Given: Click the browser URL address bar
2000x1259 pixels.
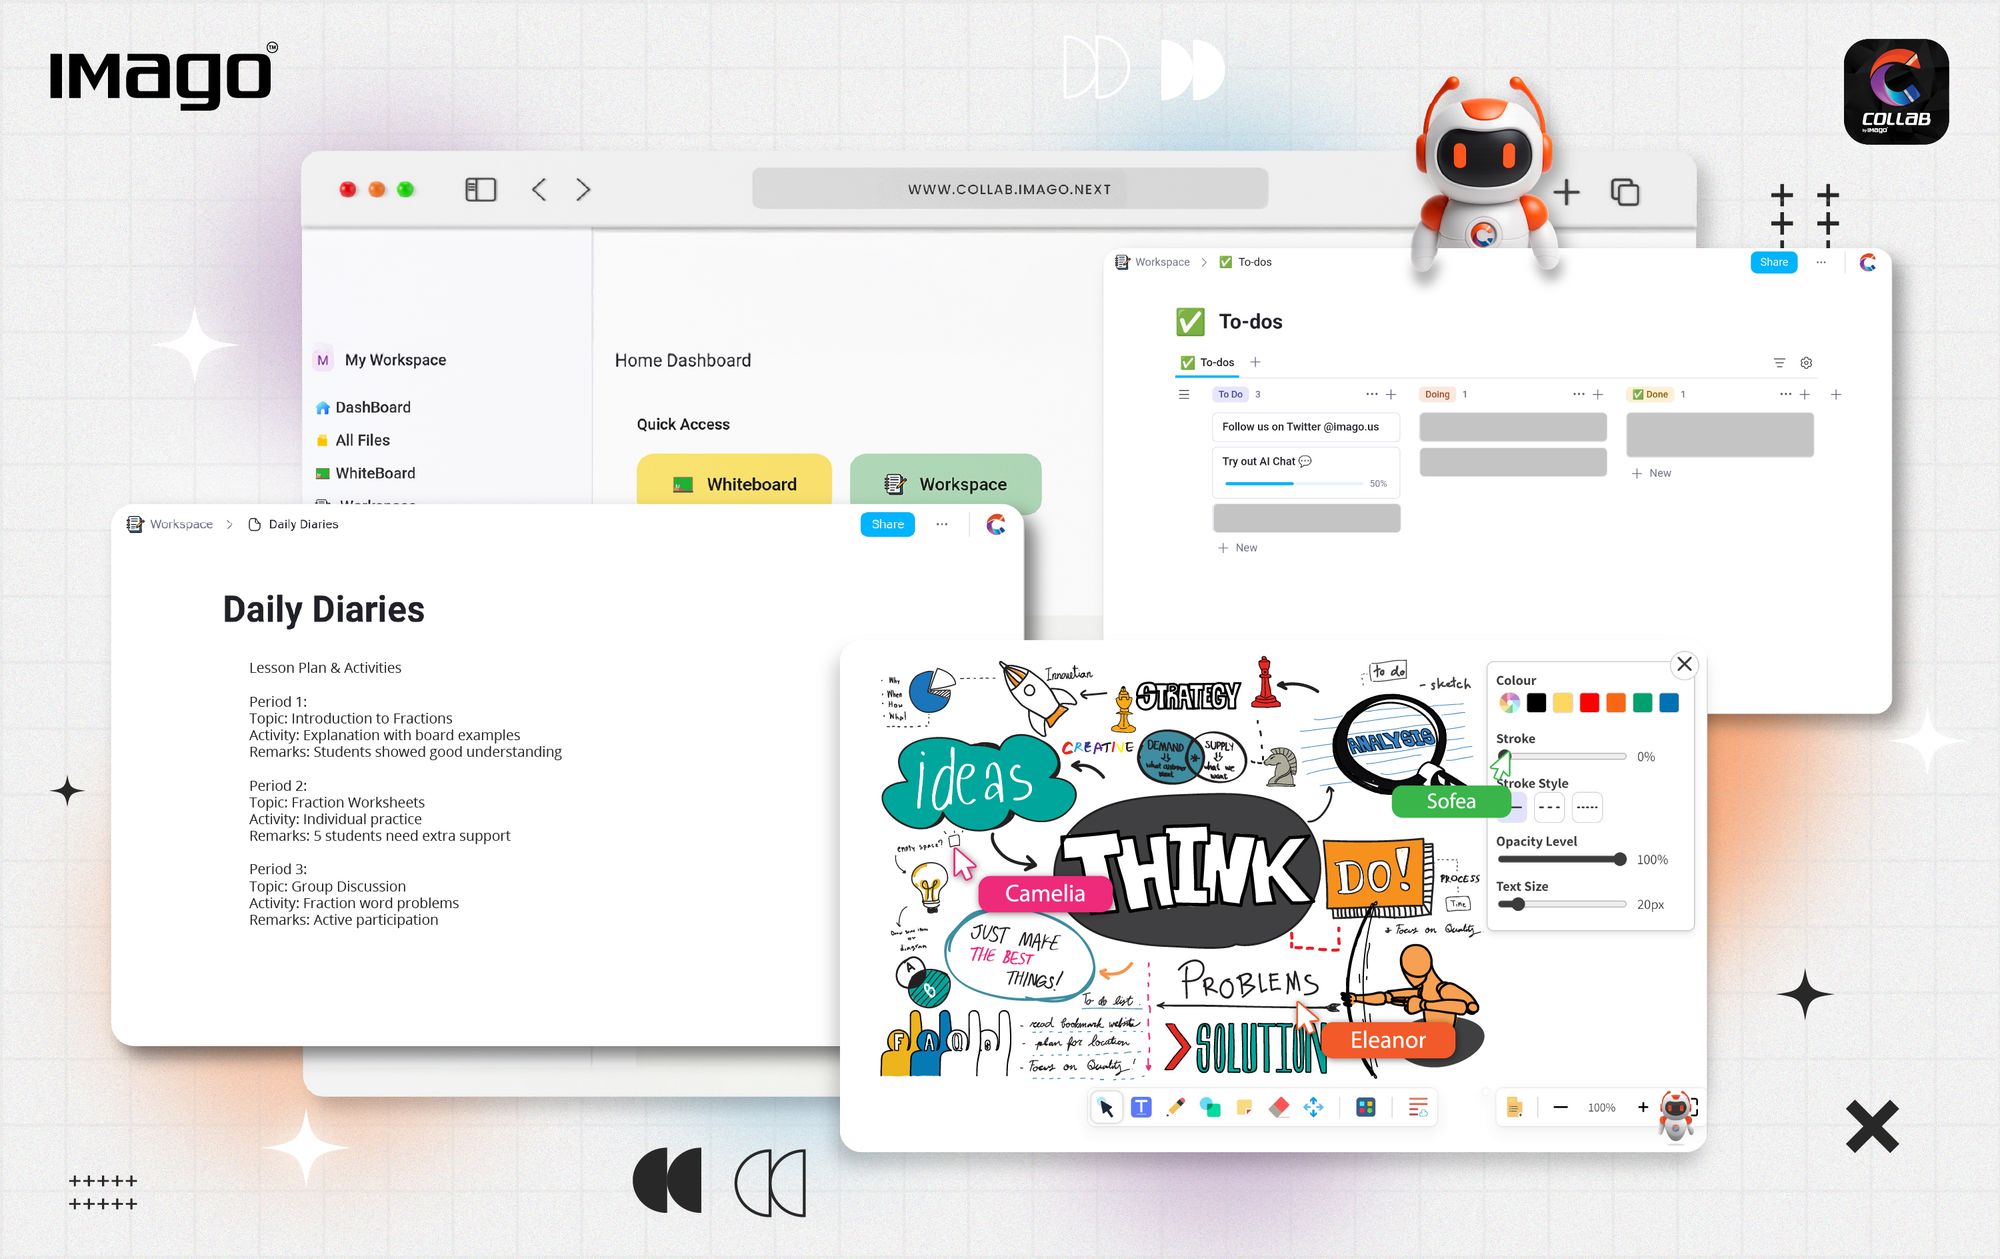Looking at the screenshot, I should [1009, 189].
